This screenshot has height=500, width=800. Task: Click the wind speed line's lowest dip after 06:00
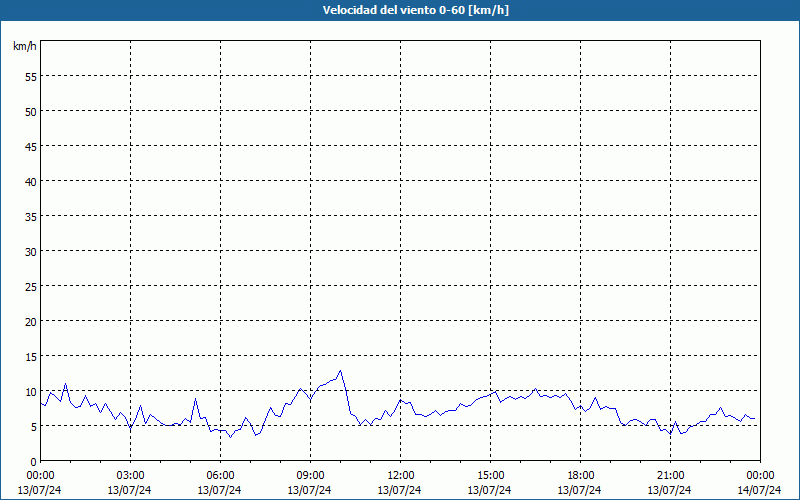point(230,437)
